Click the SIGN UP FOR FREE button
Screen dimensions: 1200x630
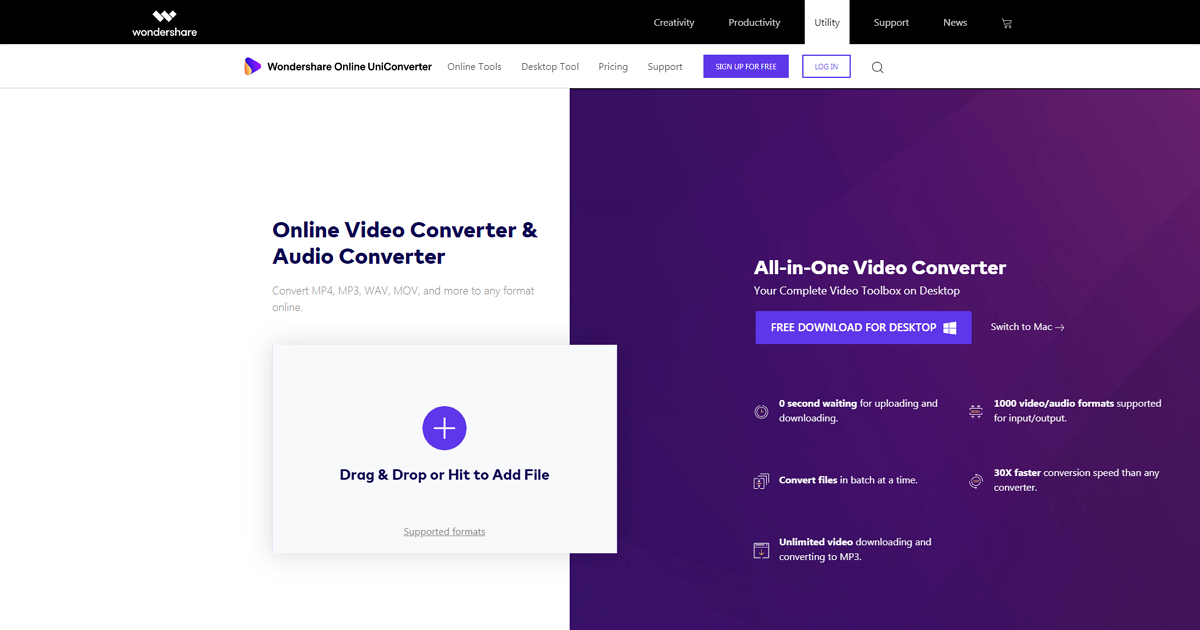(746, 66)
